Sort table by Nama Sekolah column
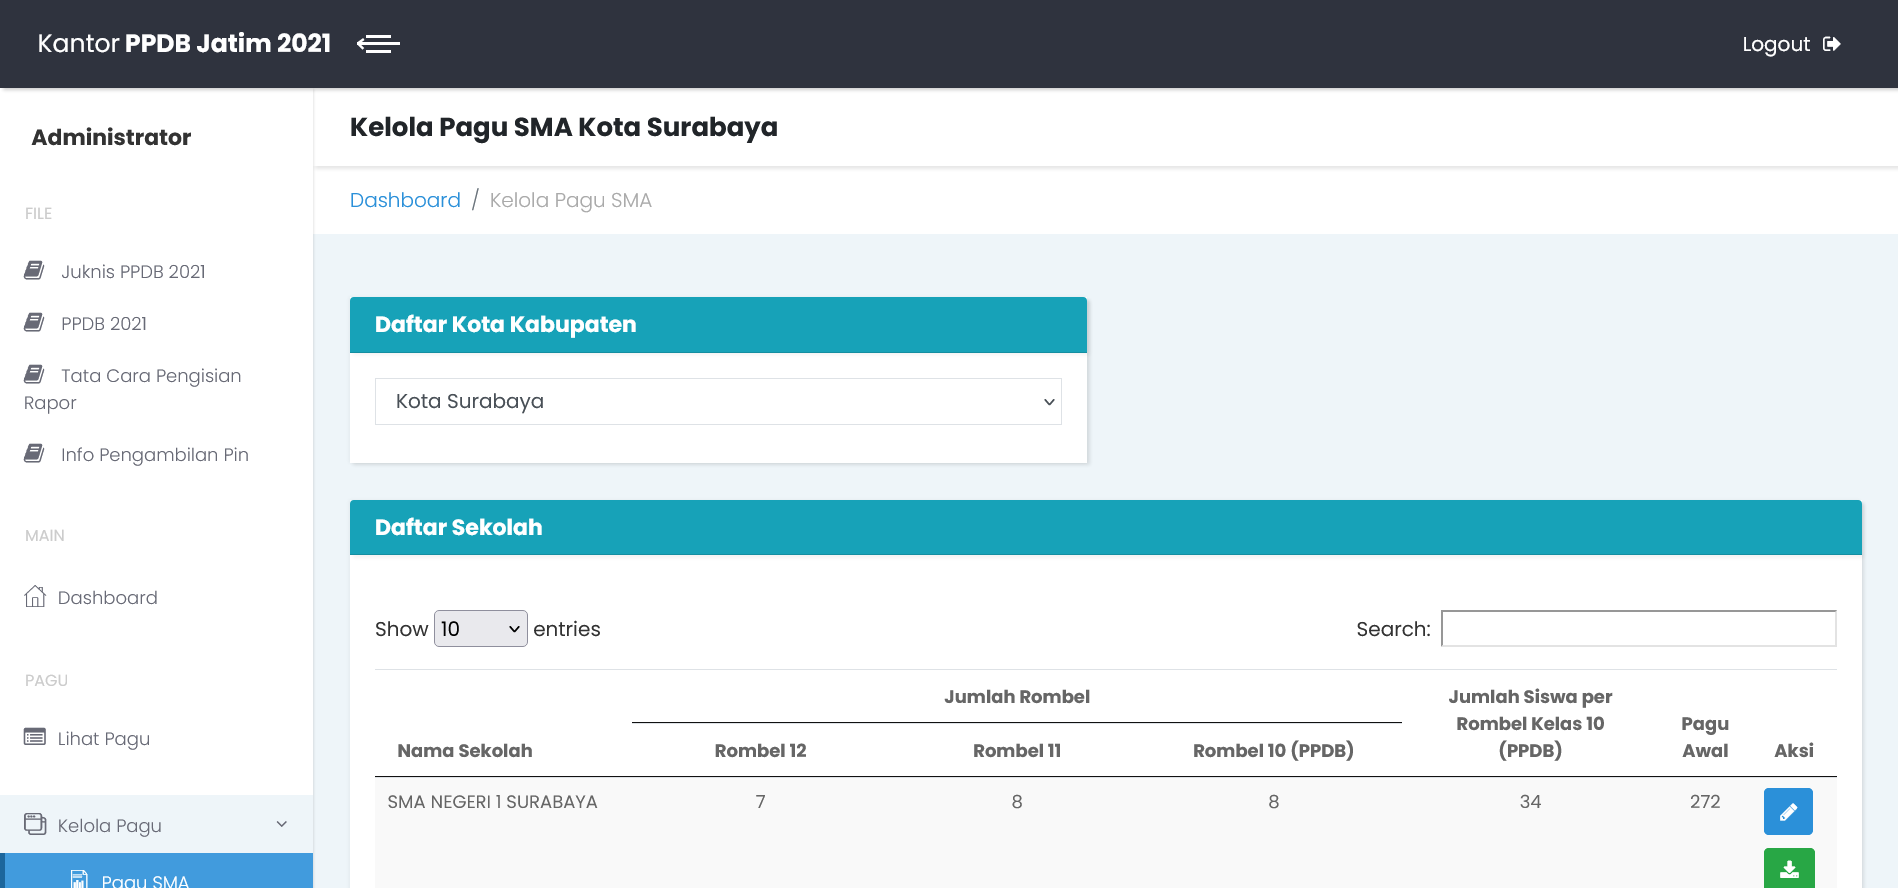 465,750
